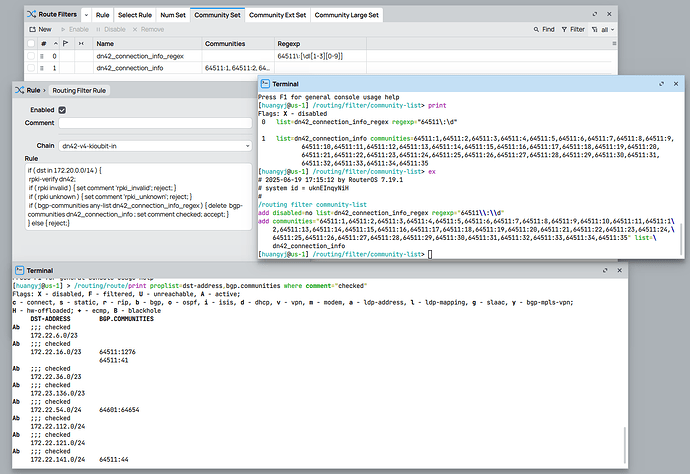Image resolution: width=690 pixels, height=474 pixels.
Task: Click the lower Terminal vertical scrollbar
Action: point(625,445)
